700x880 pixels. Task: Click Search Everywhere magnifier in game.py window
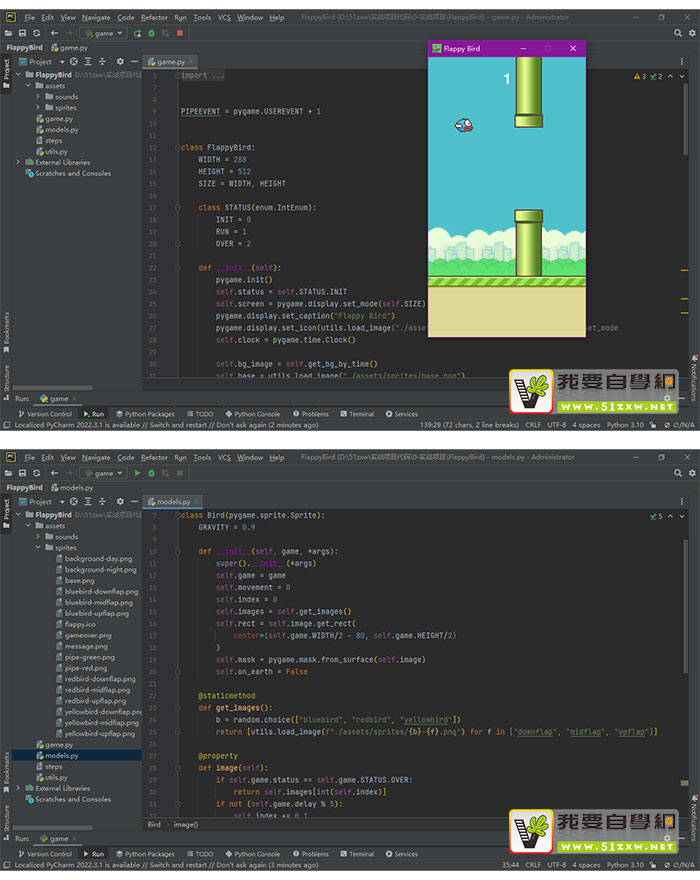point(678,33)
